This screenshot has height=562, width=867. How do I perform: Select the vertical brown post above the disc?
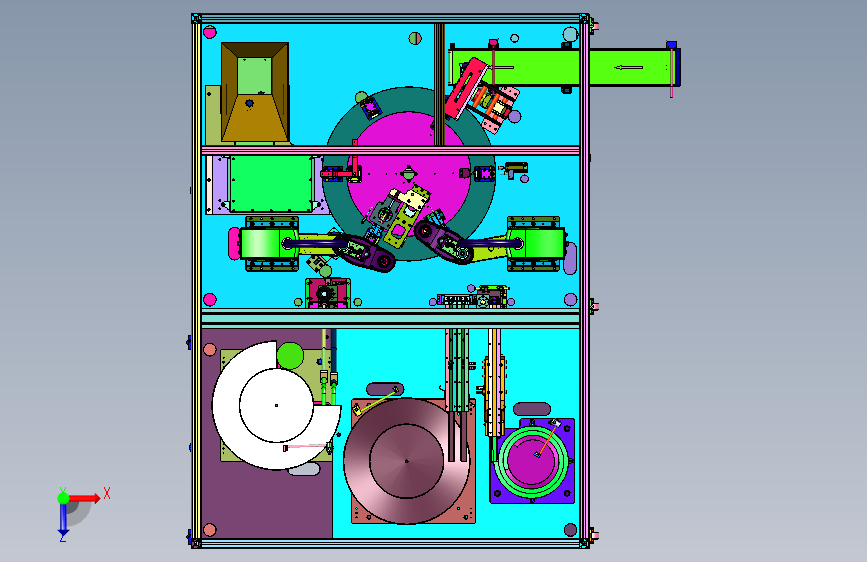tap(440, 84)
